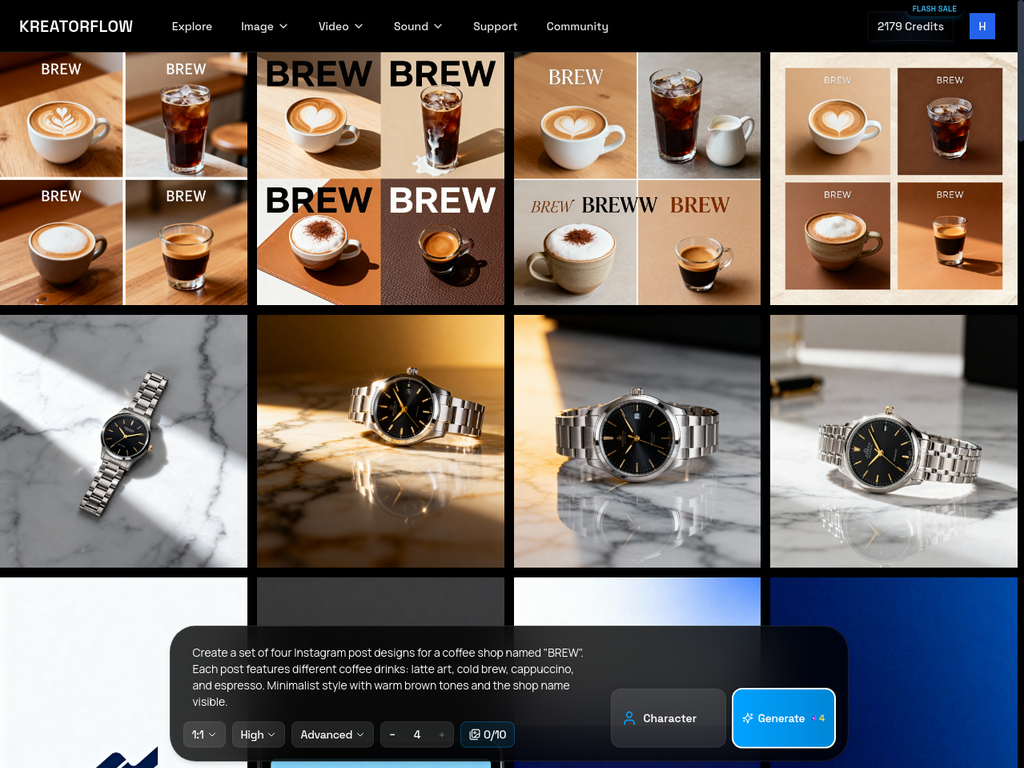This screenshot has height=768, width=1024.
Task: Expand the Advanced settings dropdown
Action: pyautogui.click(x=332, y=734)
